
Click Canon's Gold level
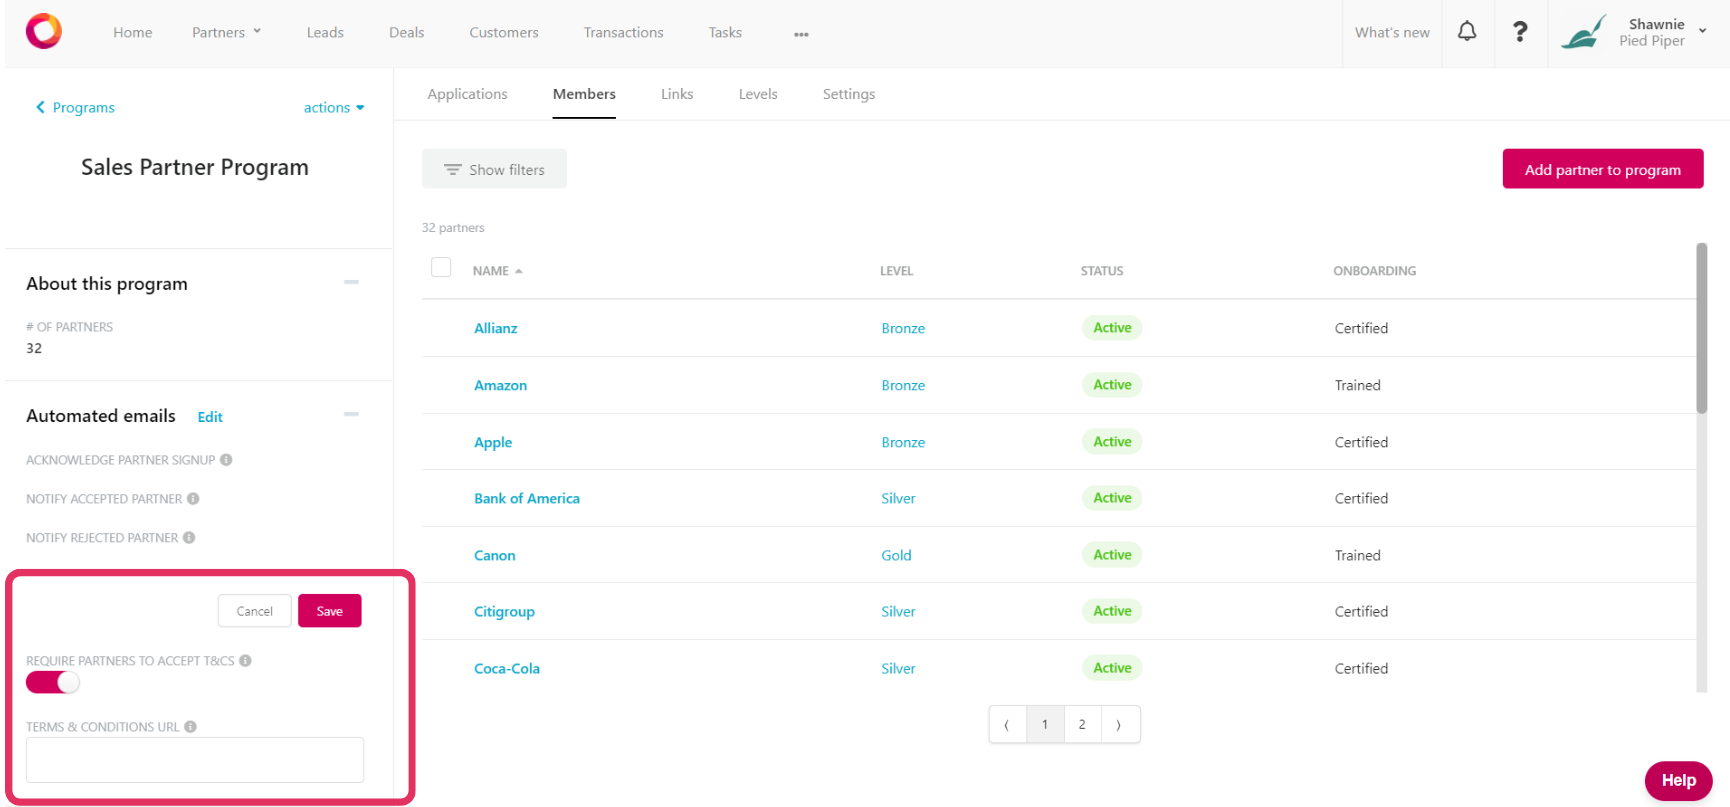click(896, 555)
